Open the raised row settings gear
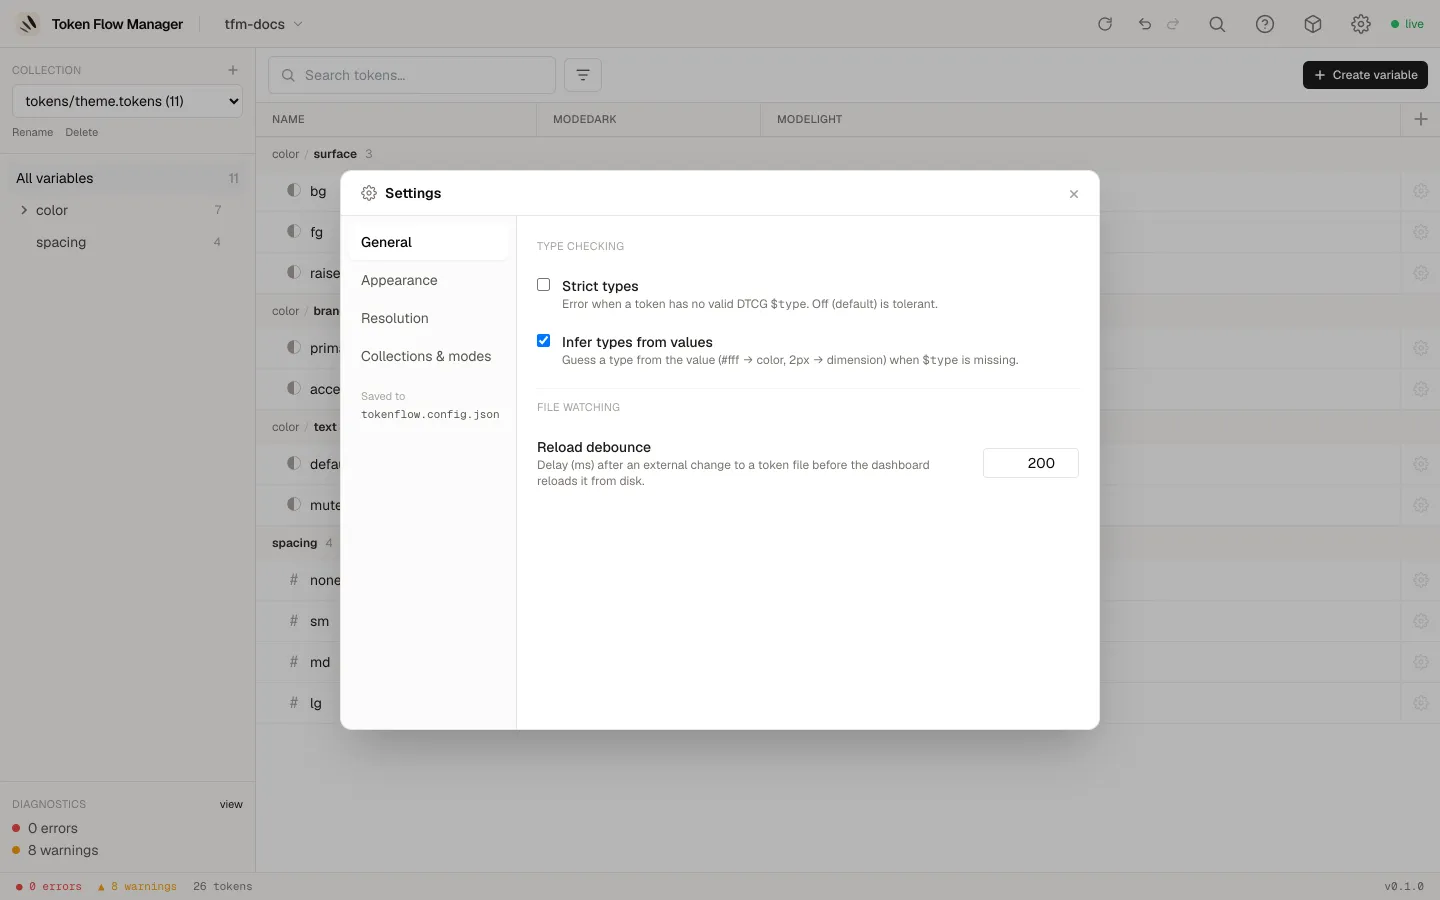 click(1421, 273)
